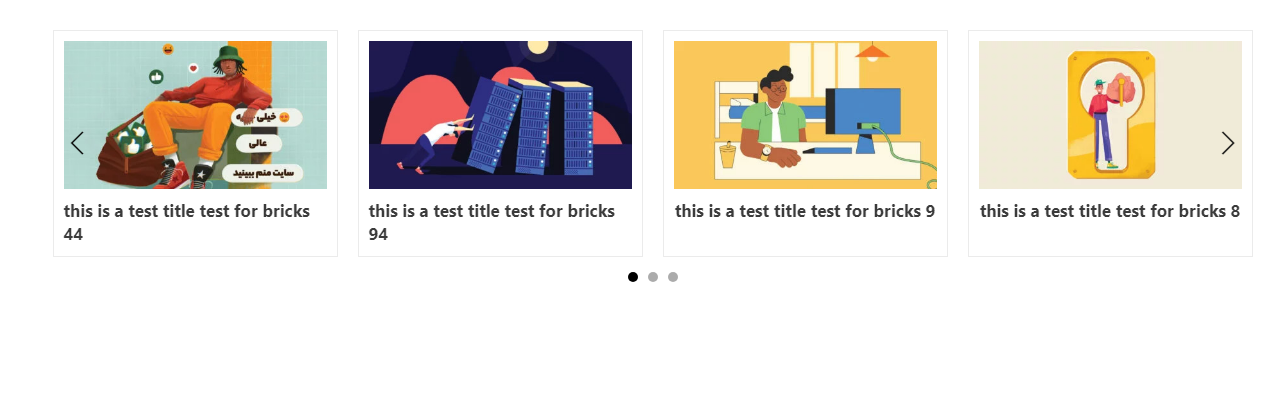Click the 'سایت منم ببینید' bubble in first image

click(x=262, y=173)
